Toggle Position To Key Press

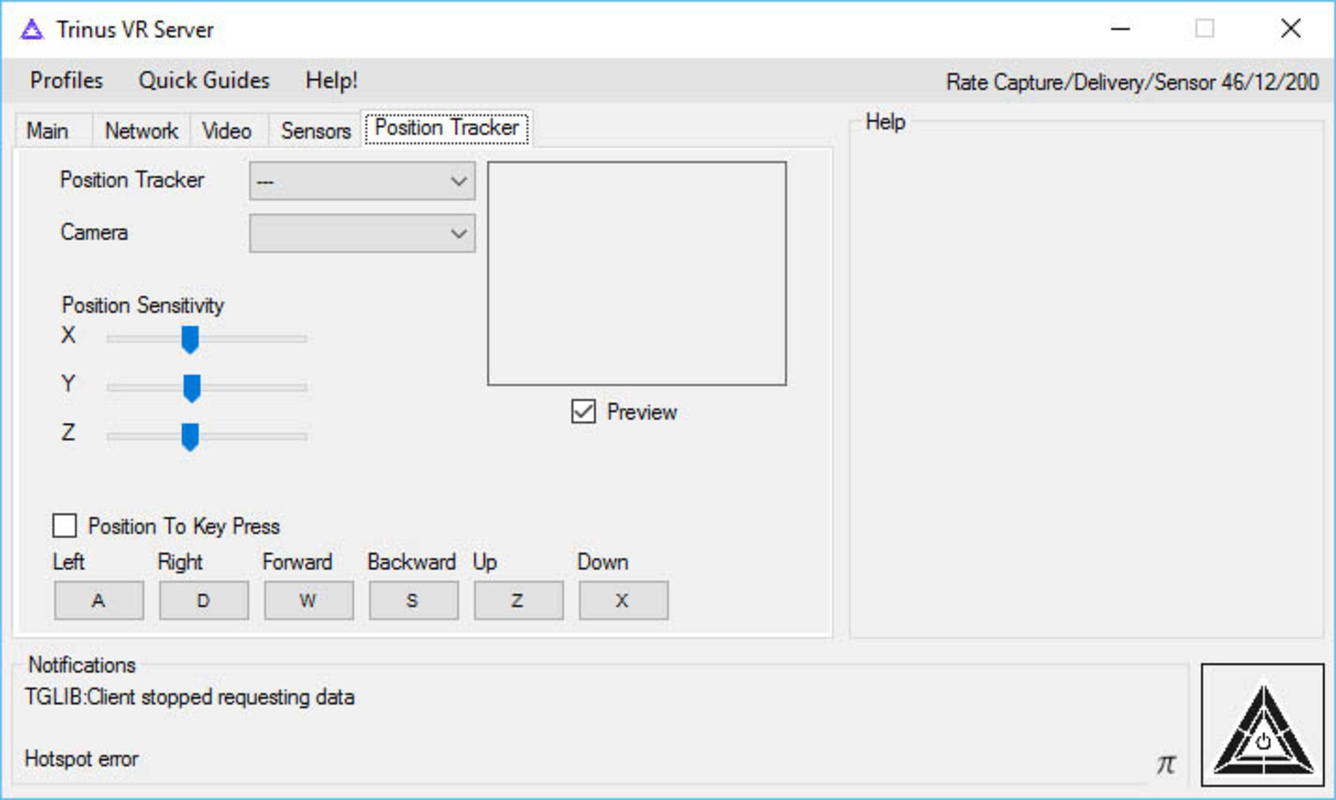(x=64, y=526)
